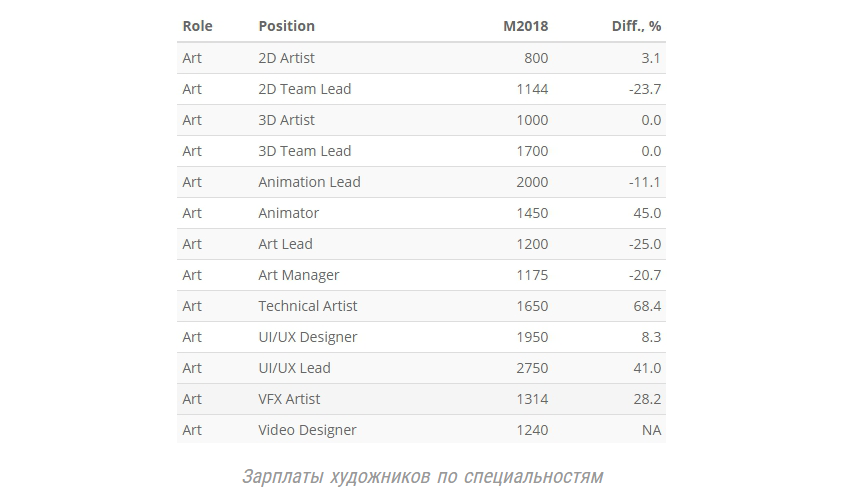Select the 3D Artist position cell
The width and height of the screenshot is (855, 498).
(286, 120)
